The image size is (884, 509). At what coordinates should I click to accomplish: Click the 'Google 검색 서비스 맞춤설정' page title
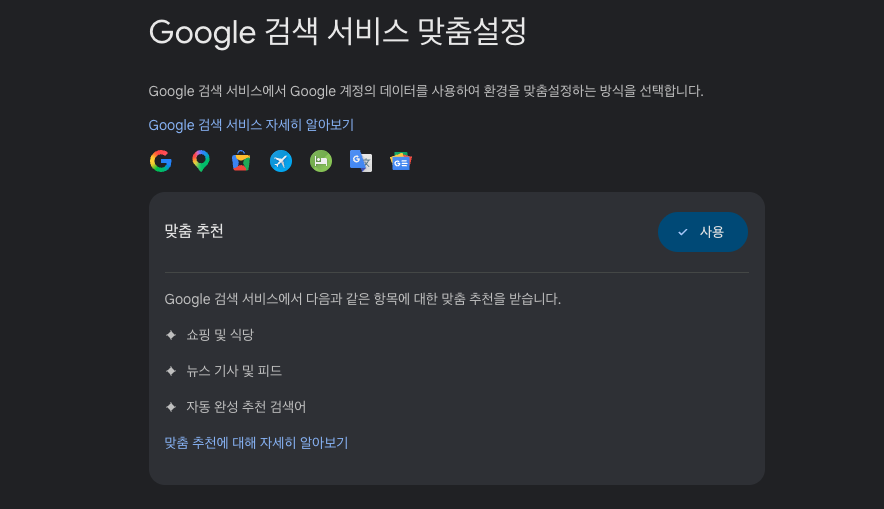pyautogui.click(x=338, y=32)
